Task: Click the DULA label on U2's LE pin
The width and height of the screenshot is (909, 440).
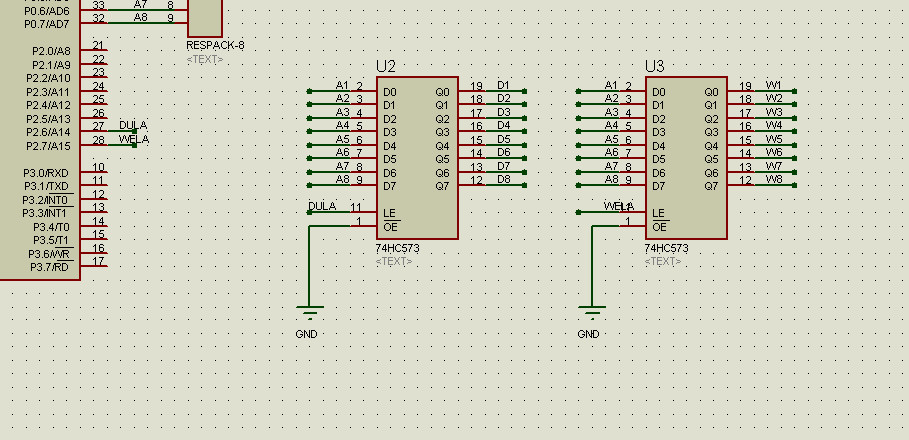Action: tap(322, 206)
